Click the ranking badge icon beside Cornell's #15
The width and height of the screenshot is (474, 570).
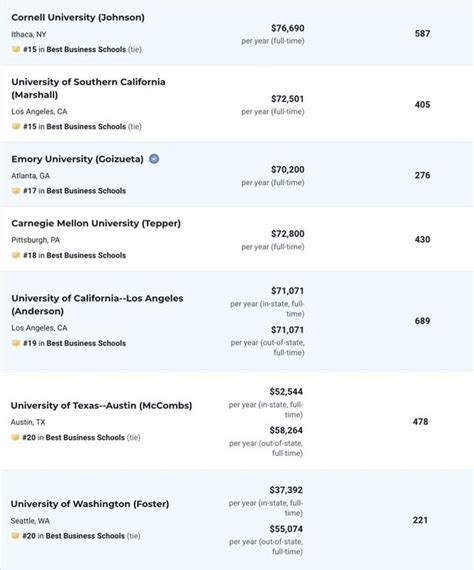16,49
